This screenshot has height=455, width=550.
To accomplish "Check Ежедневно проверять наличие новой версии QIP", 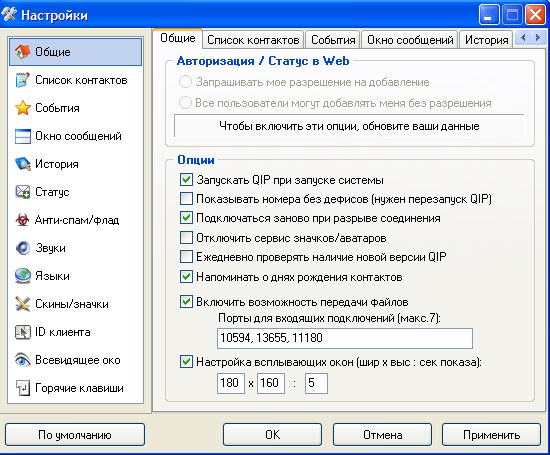I will tap(186, 257).
